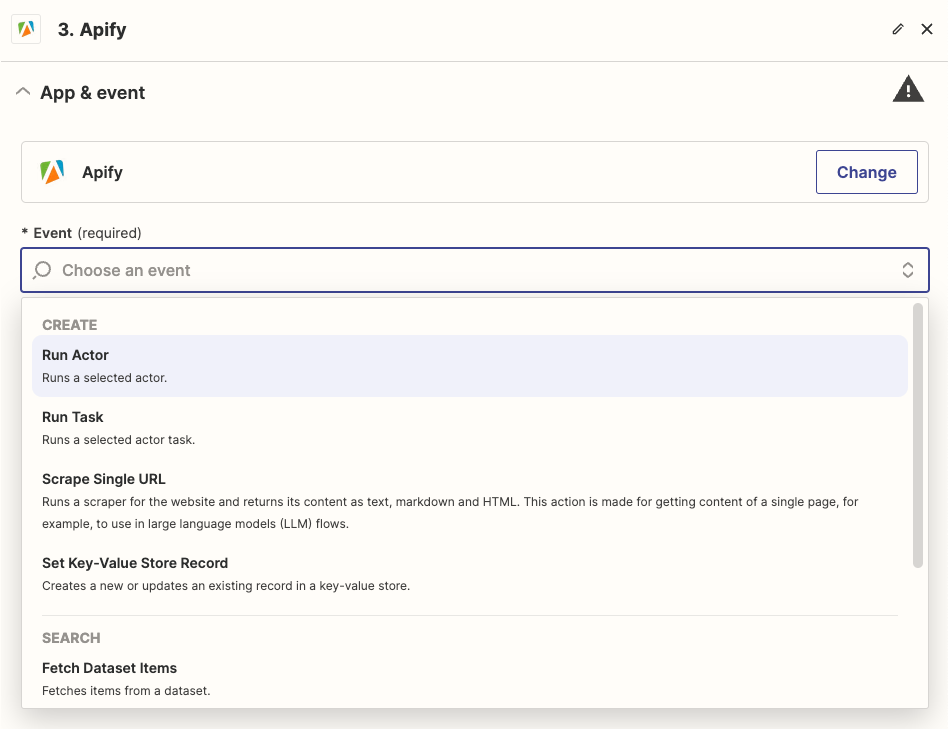Click the X to close the Apify step
Image resolution: width=948 pixels, height=729 pixels.
927,29
